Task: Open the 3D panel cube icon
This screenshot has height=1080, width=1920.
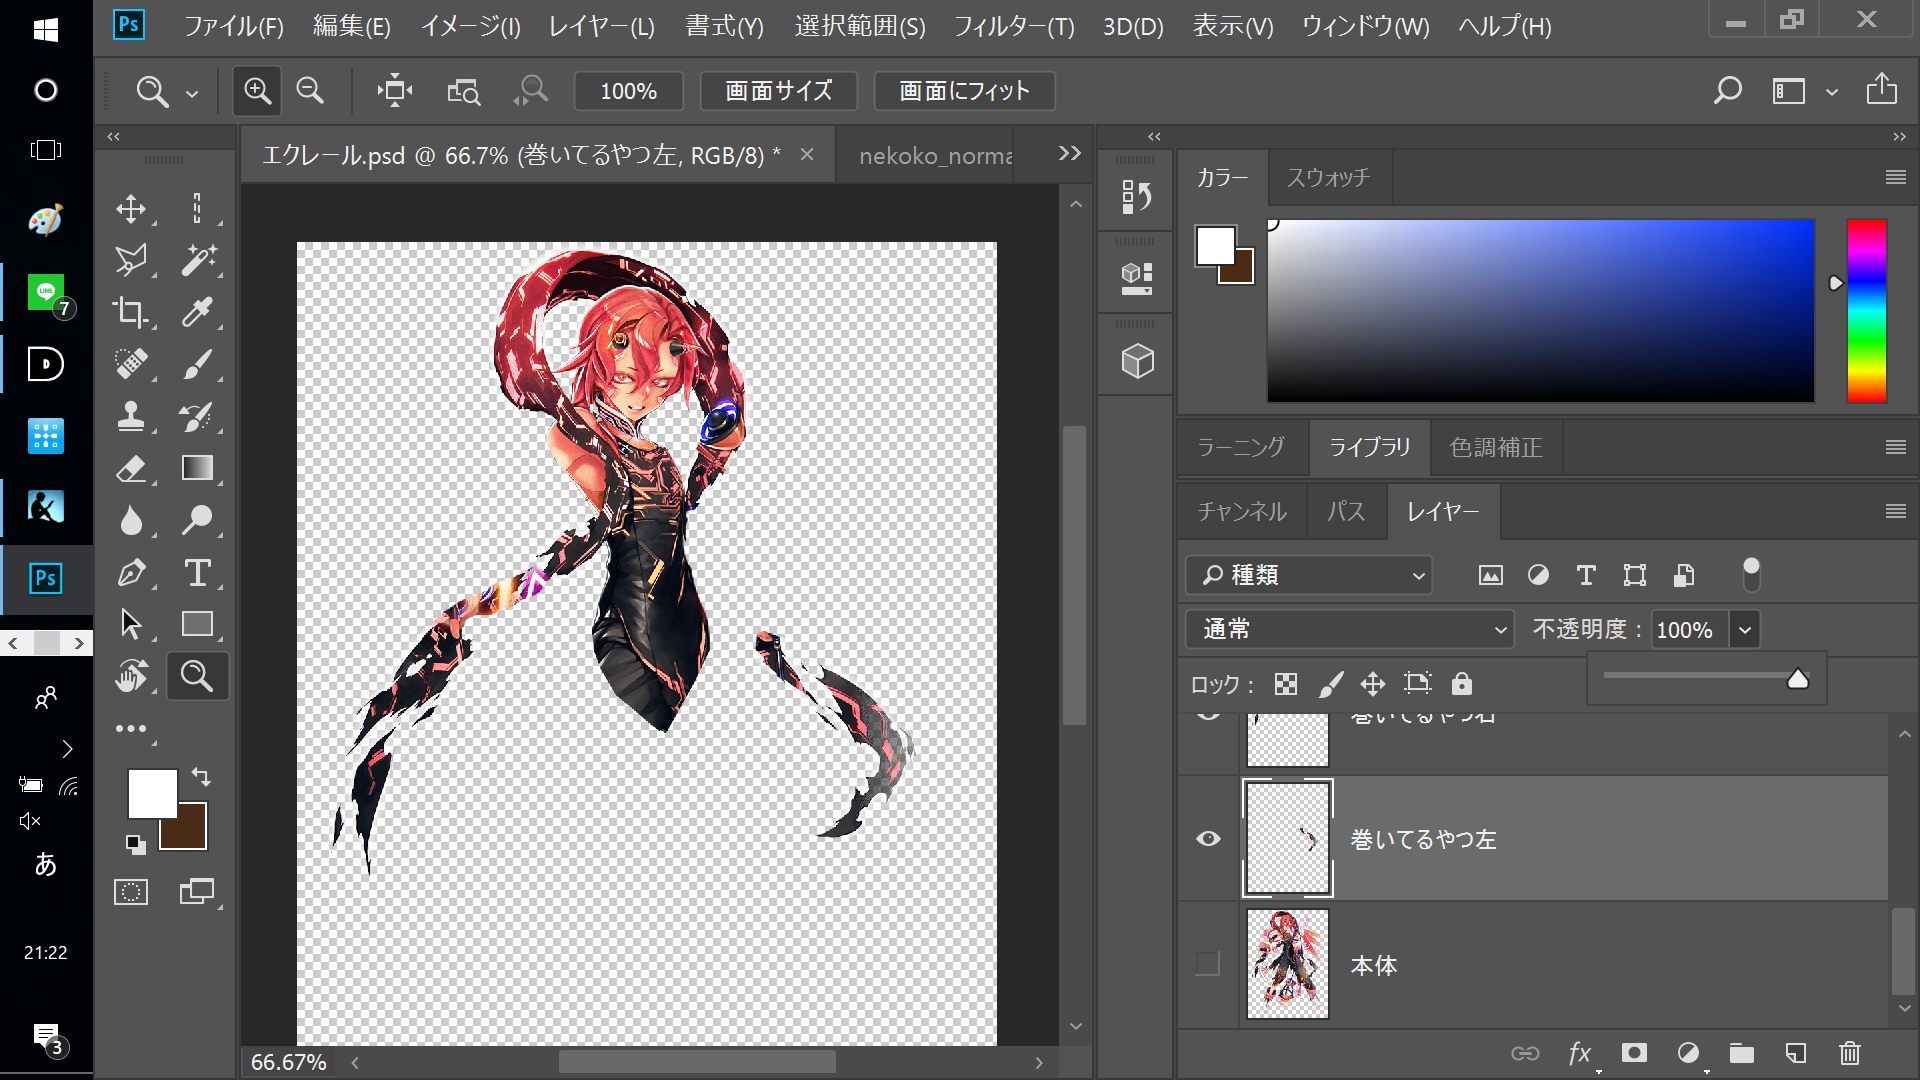Action: [x=1136, y=360]
